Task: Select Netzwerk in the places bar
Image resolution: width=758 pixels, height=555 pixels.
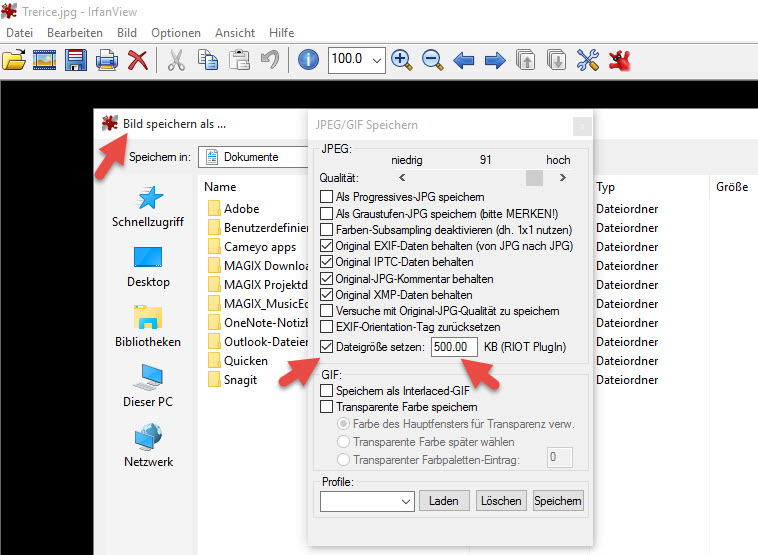Action: [148, 446]
